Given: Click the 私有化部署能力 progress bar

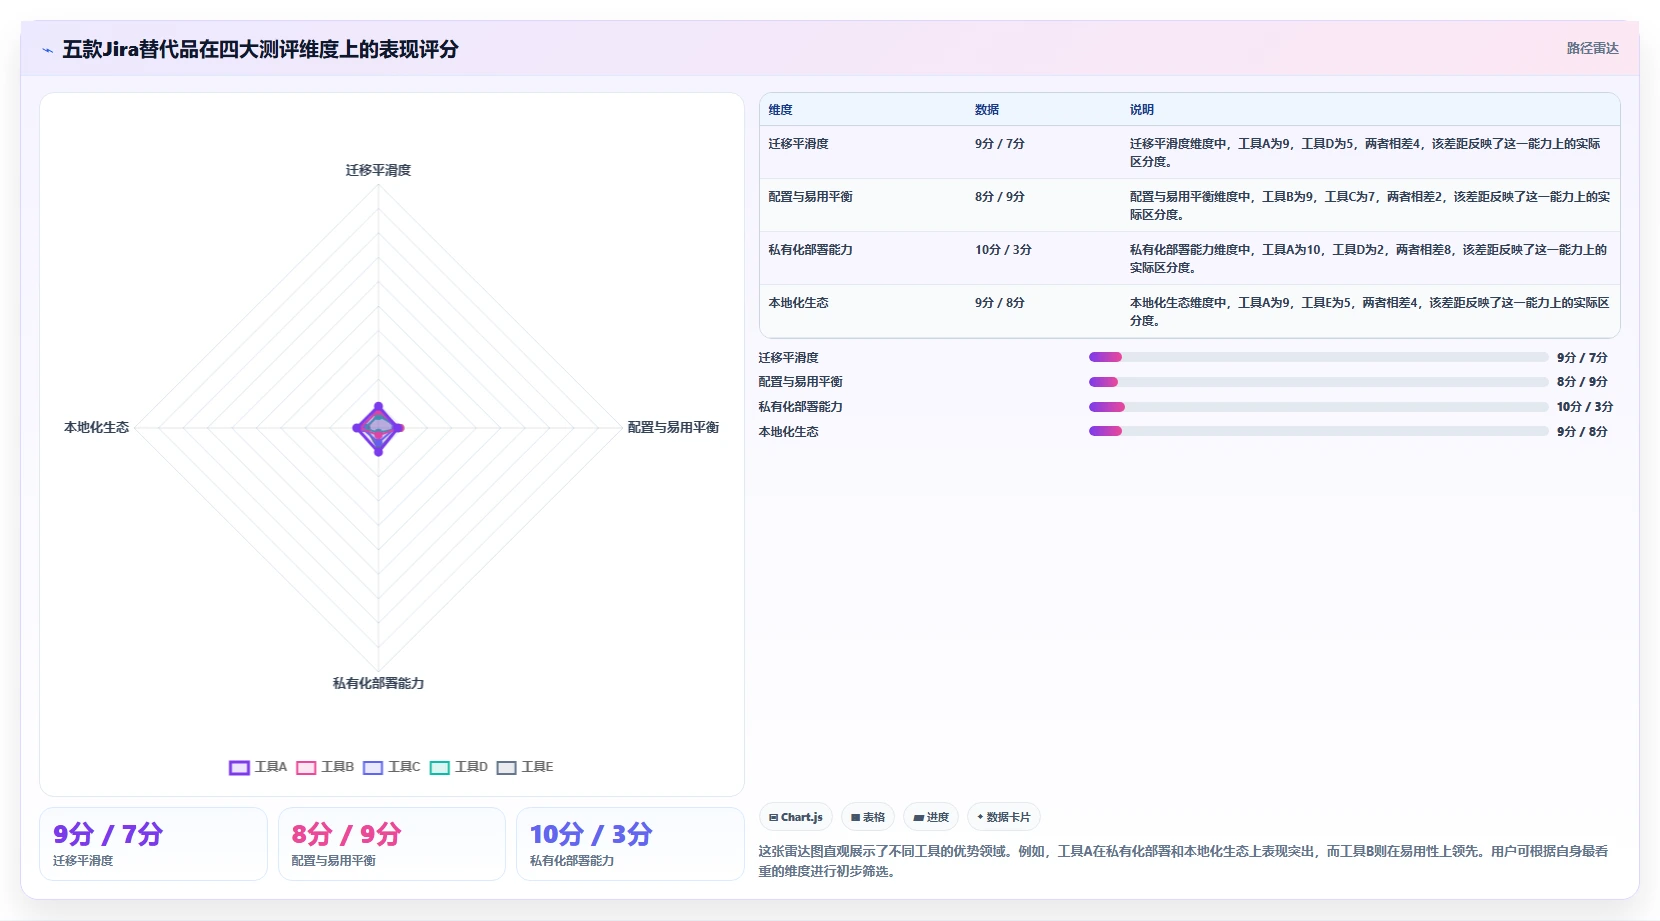Looking at the screenshot, I should tap(1318, 407).
